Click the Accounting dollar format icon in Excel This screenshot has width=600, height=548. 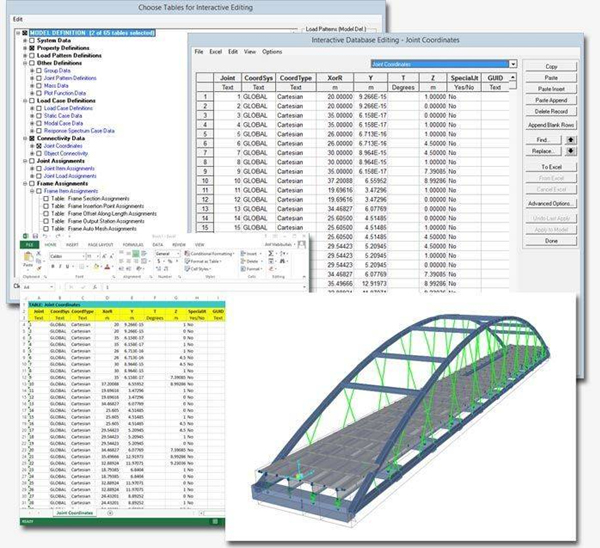[x=158, y=261]
